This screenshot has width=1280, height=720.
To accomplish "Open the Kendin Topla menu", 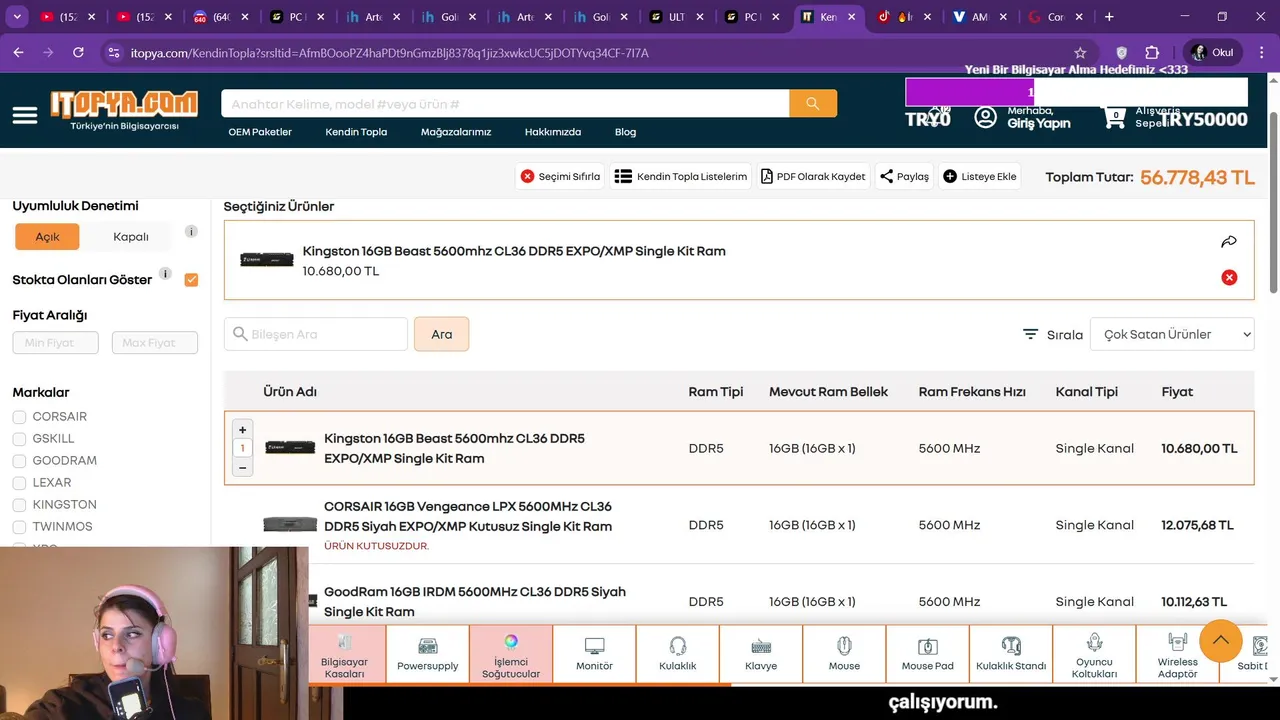I will point(356,132).
